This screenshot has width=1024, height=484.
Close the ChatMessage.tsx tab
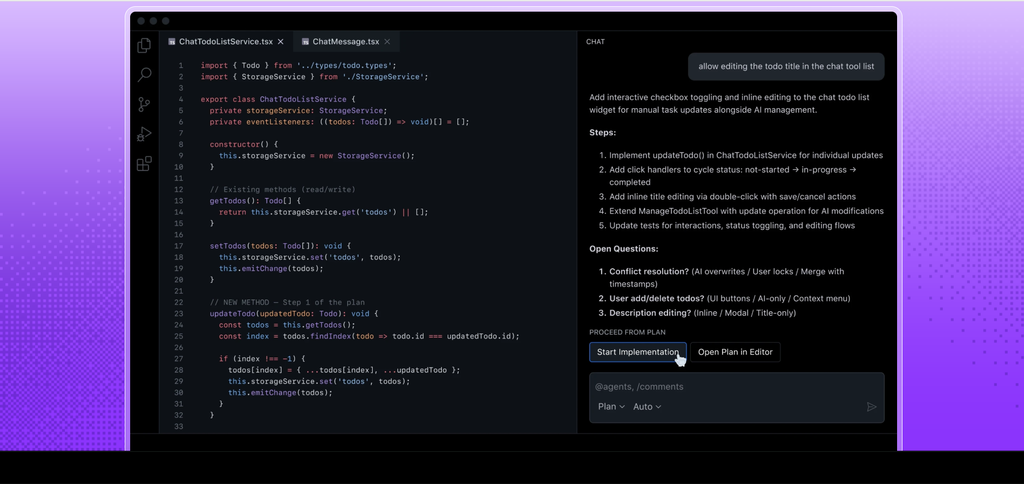(387, 42)
